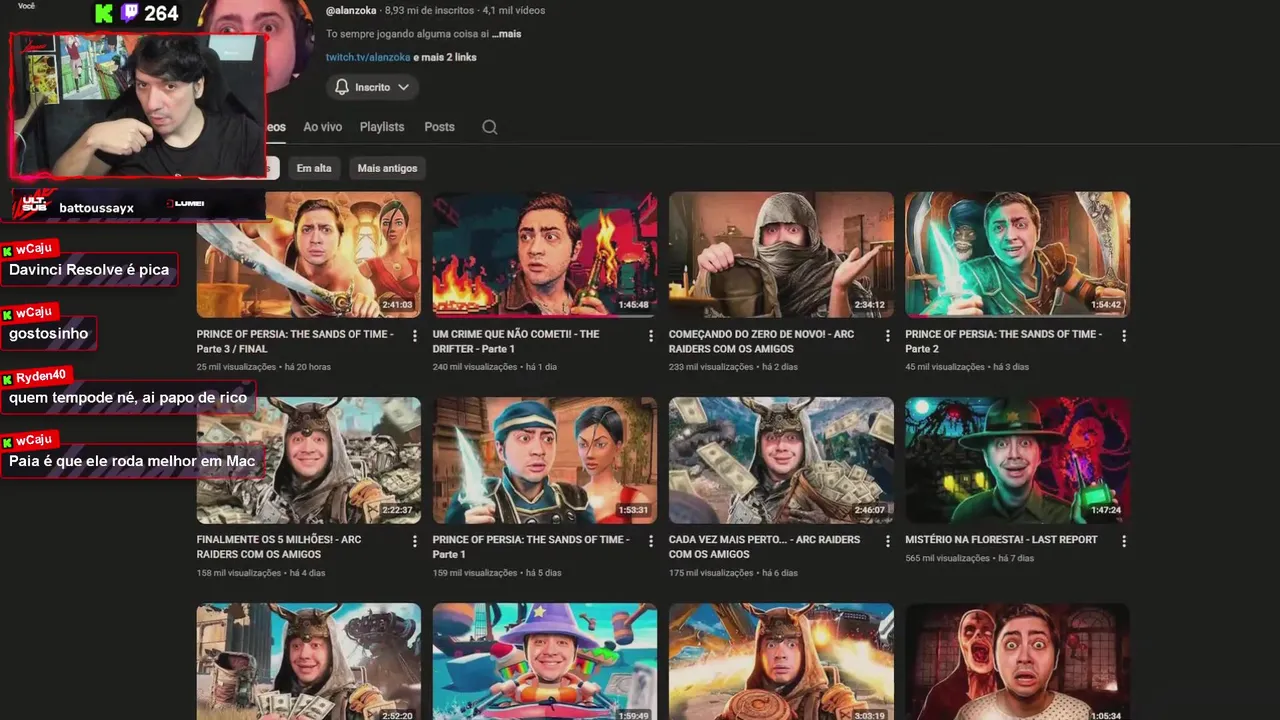Filter videos by Em alta
The height and width of the screenshot is (720, 1280).
[x=314, y=168]
